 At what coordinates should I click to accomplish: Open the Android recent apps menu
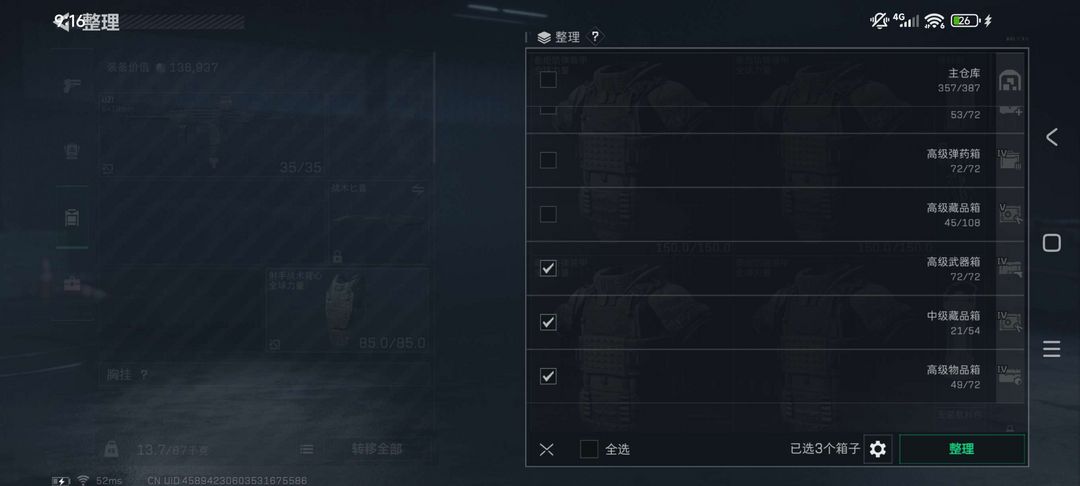coord(1051,349)
